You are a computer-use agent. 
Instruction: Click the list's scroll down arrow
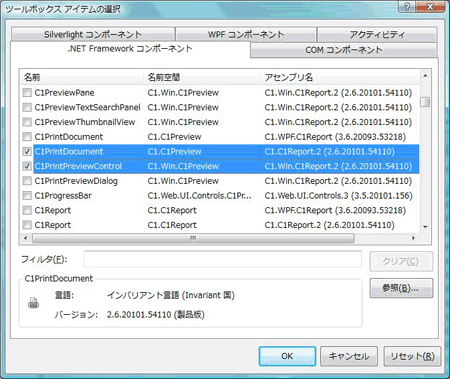coord(425,227)
